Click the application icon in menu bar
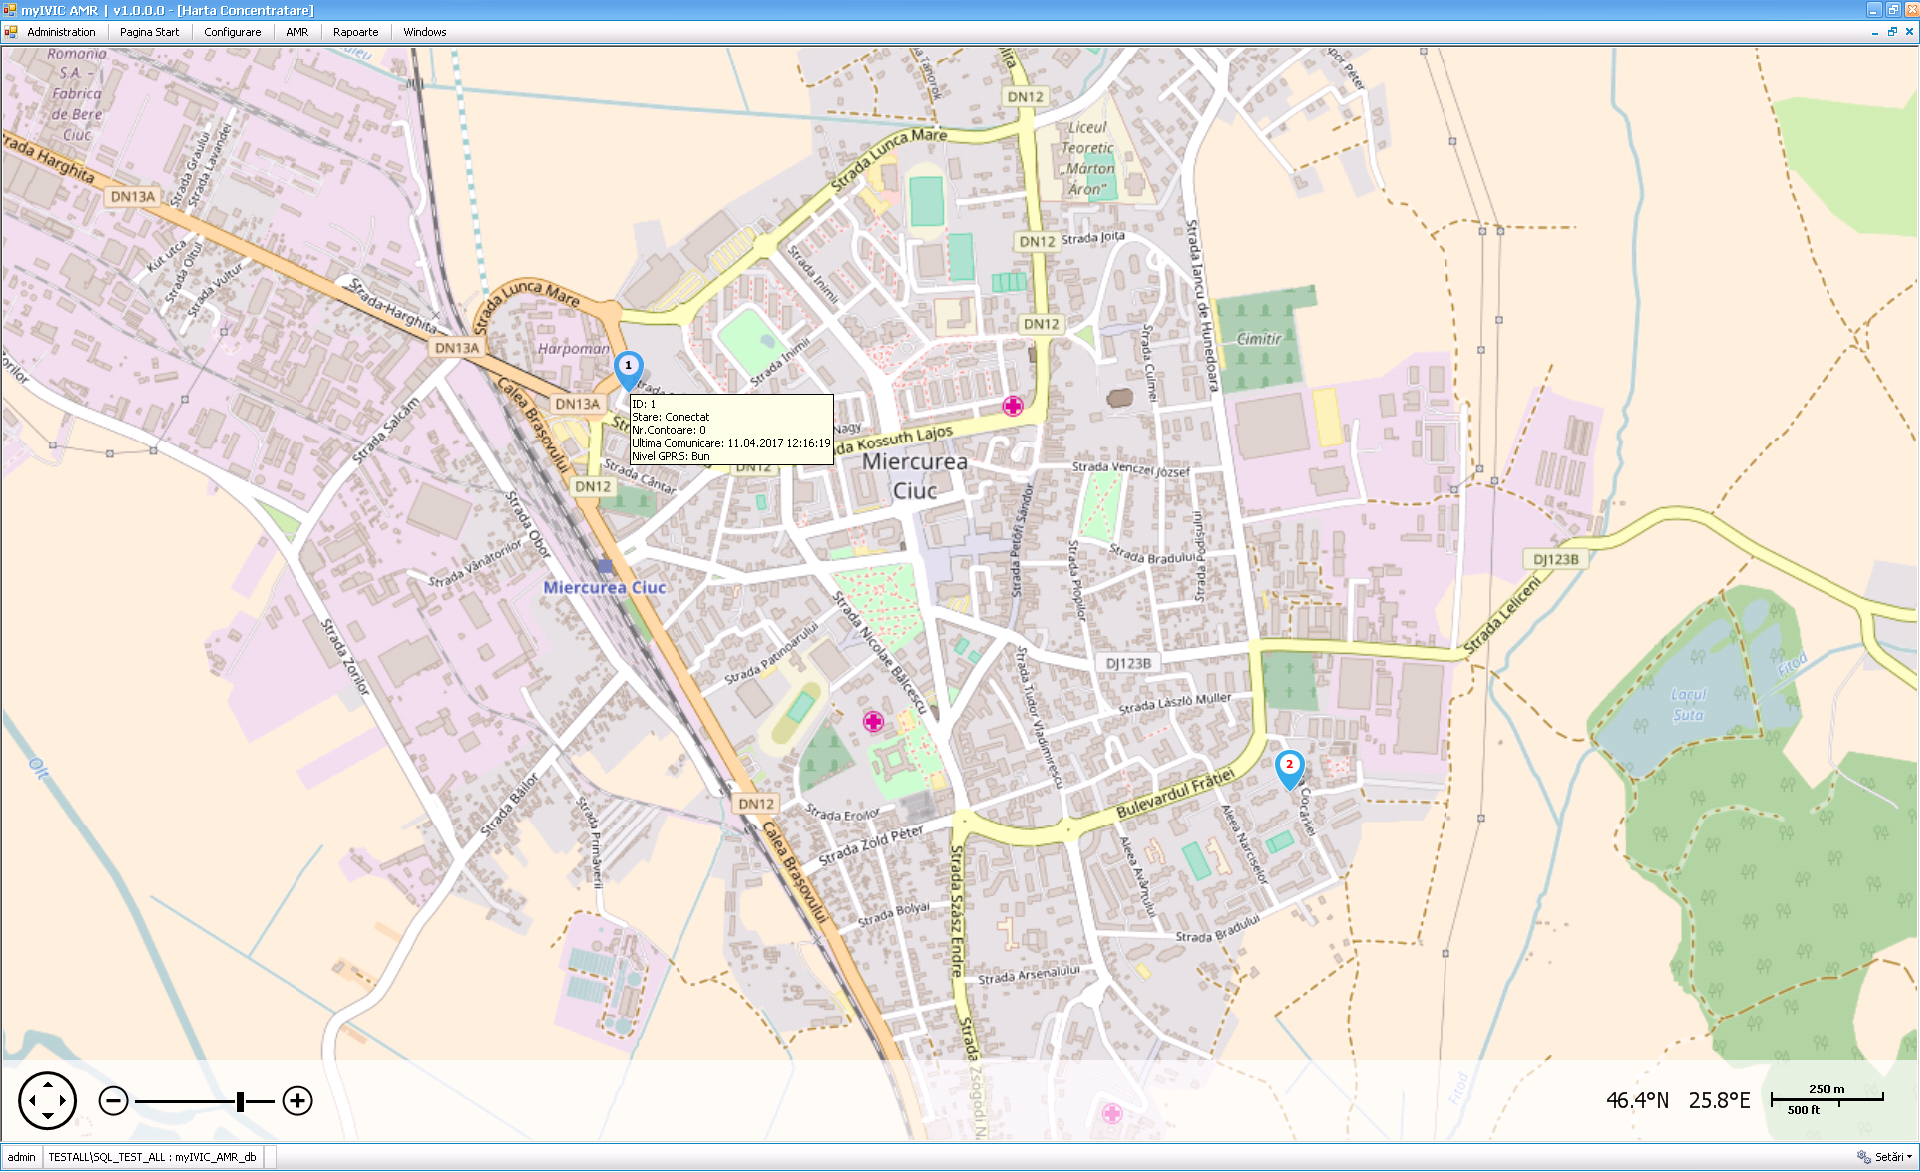 (x=11, y=32)
